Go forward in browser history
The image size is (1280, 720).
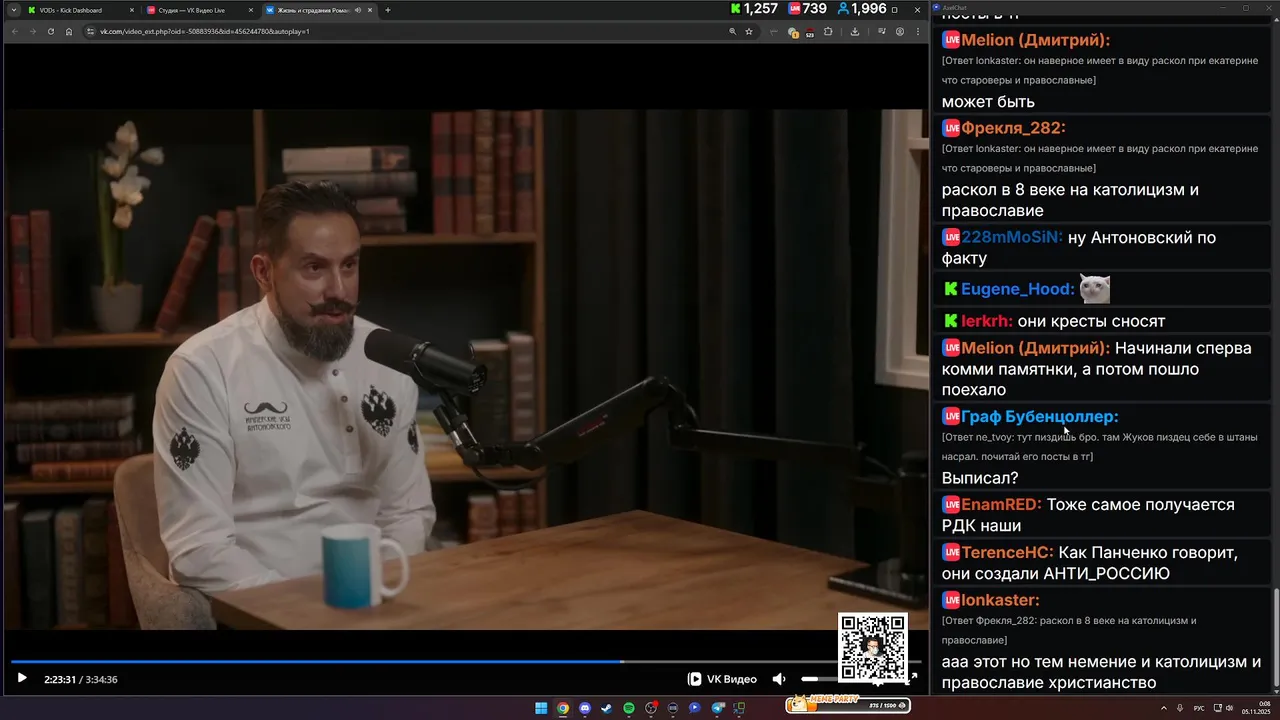(x=33, y=31)
